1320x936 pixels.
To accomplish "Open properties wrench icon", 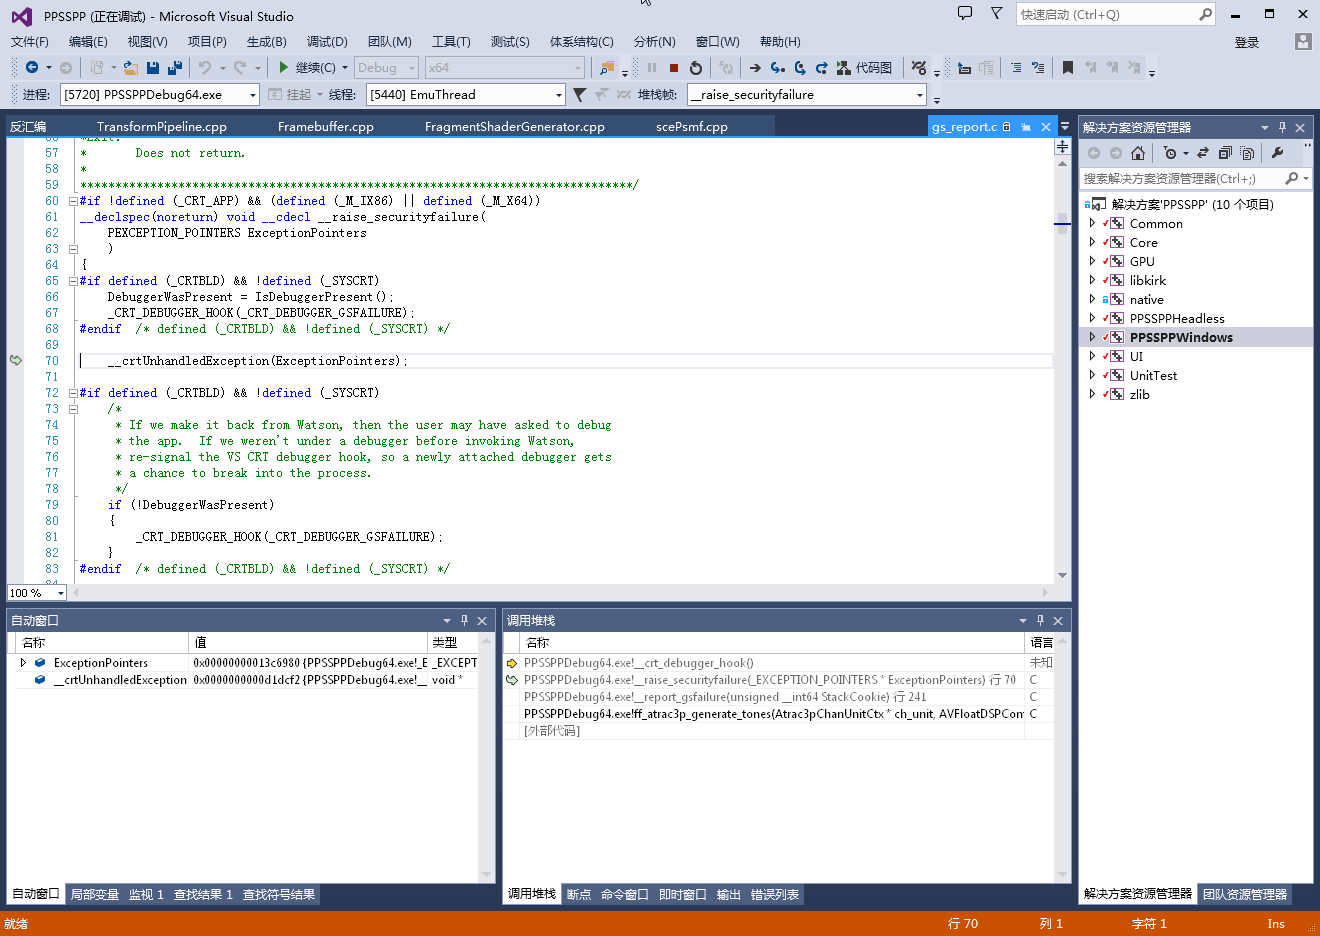I will click(x=1277, y=153).
